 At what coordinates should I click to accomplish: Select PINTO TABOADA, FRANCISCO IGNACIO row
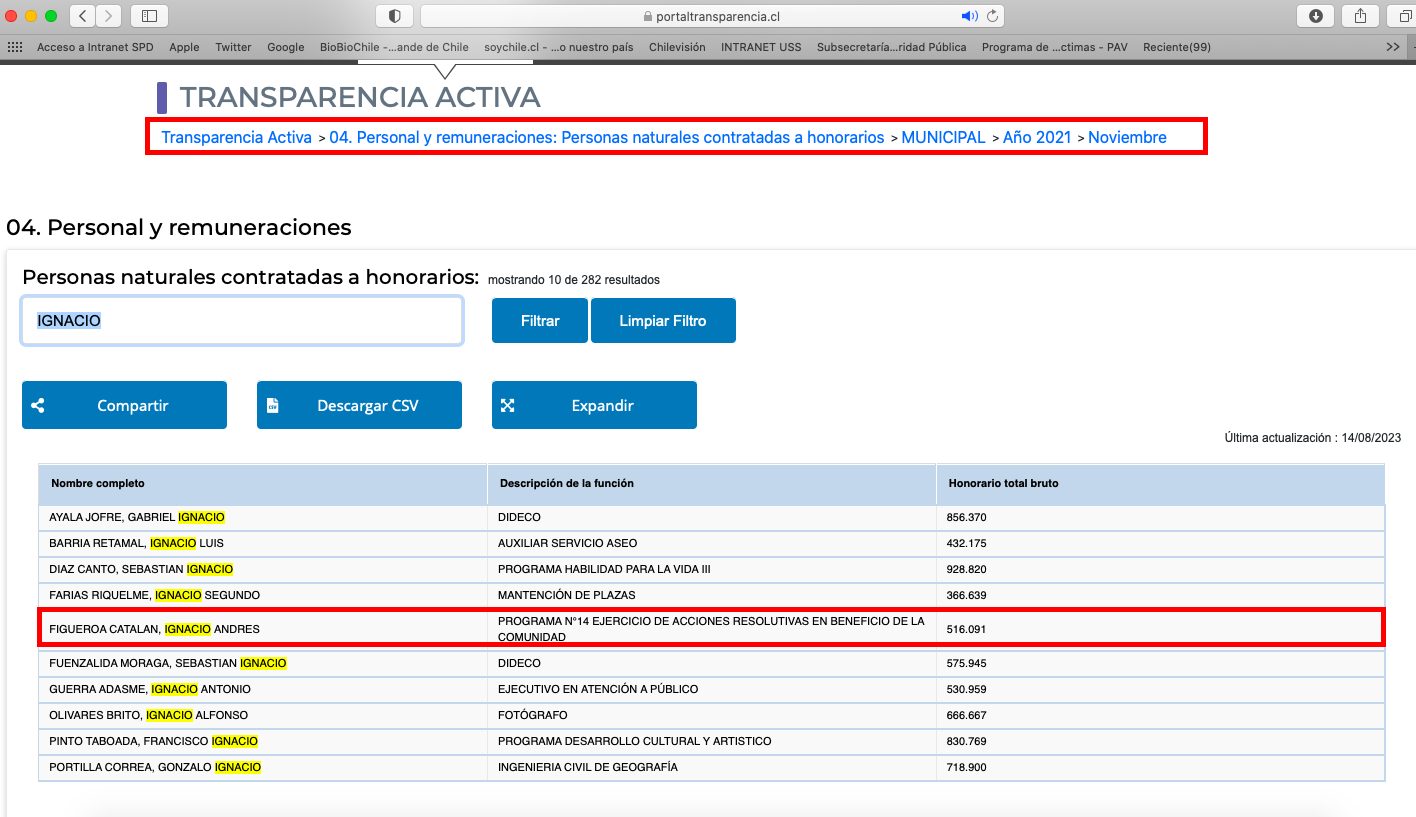(x=712, y=742)
